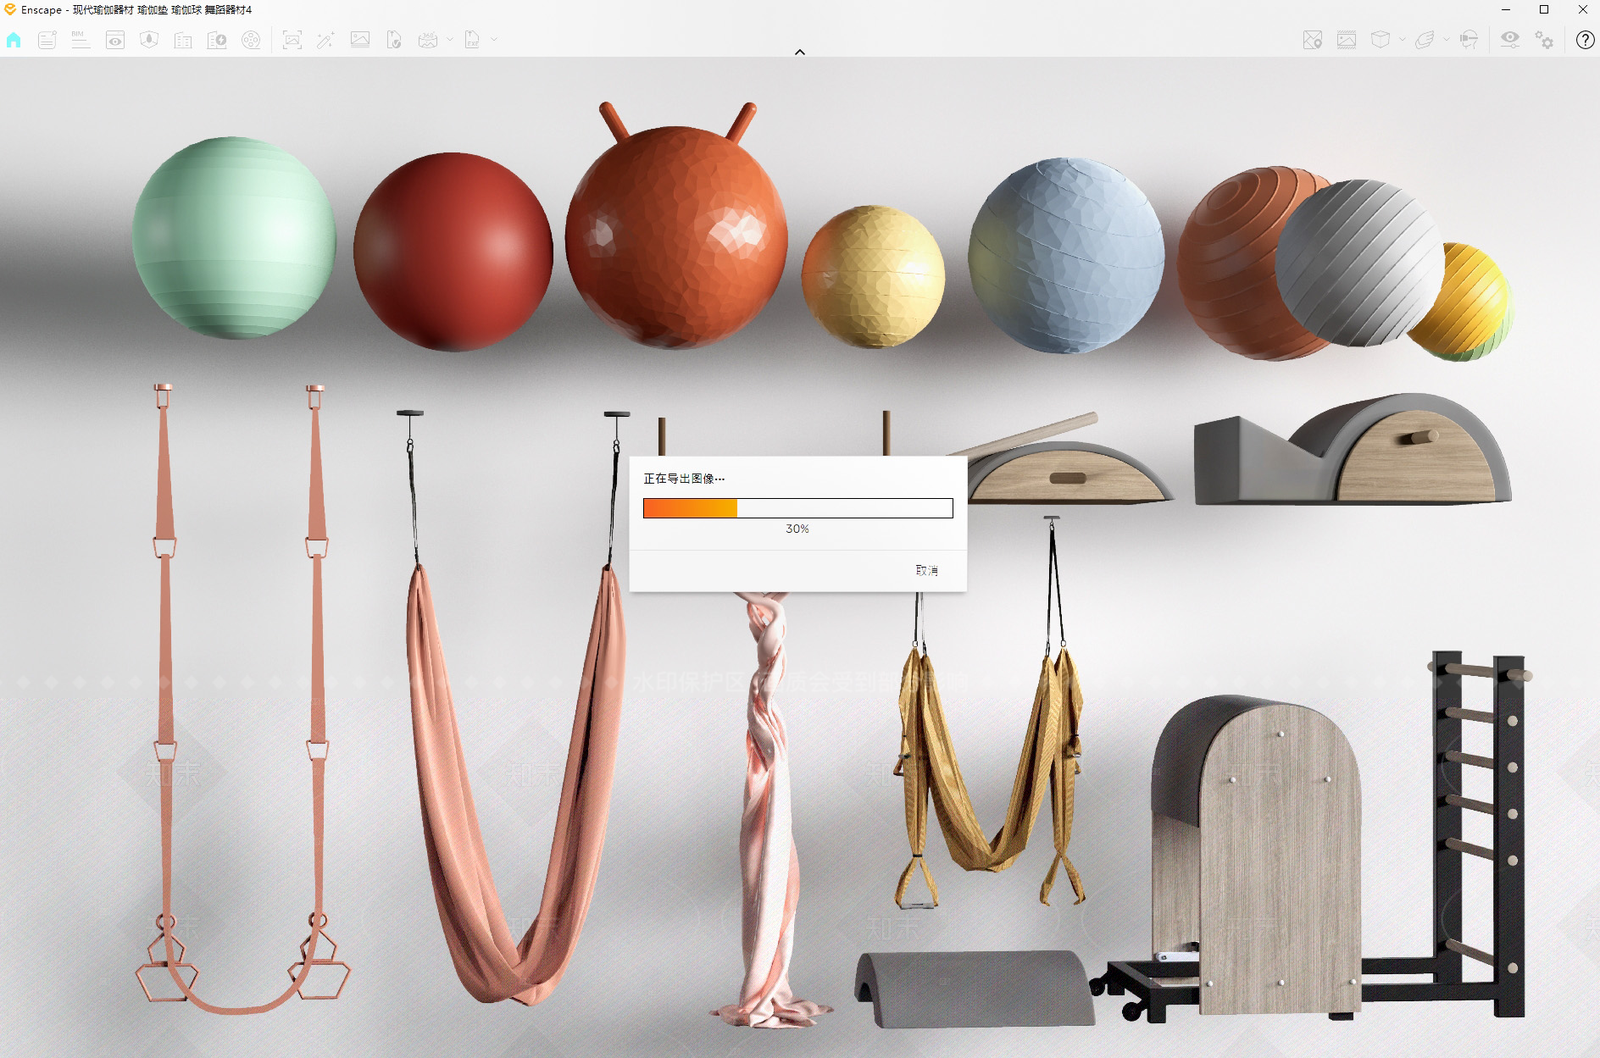Cancel the image export with 取消
The width and height of the screenshot is (1600, 1058).
pyautogui.click(x=927, y=570)
